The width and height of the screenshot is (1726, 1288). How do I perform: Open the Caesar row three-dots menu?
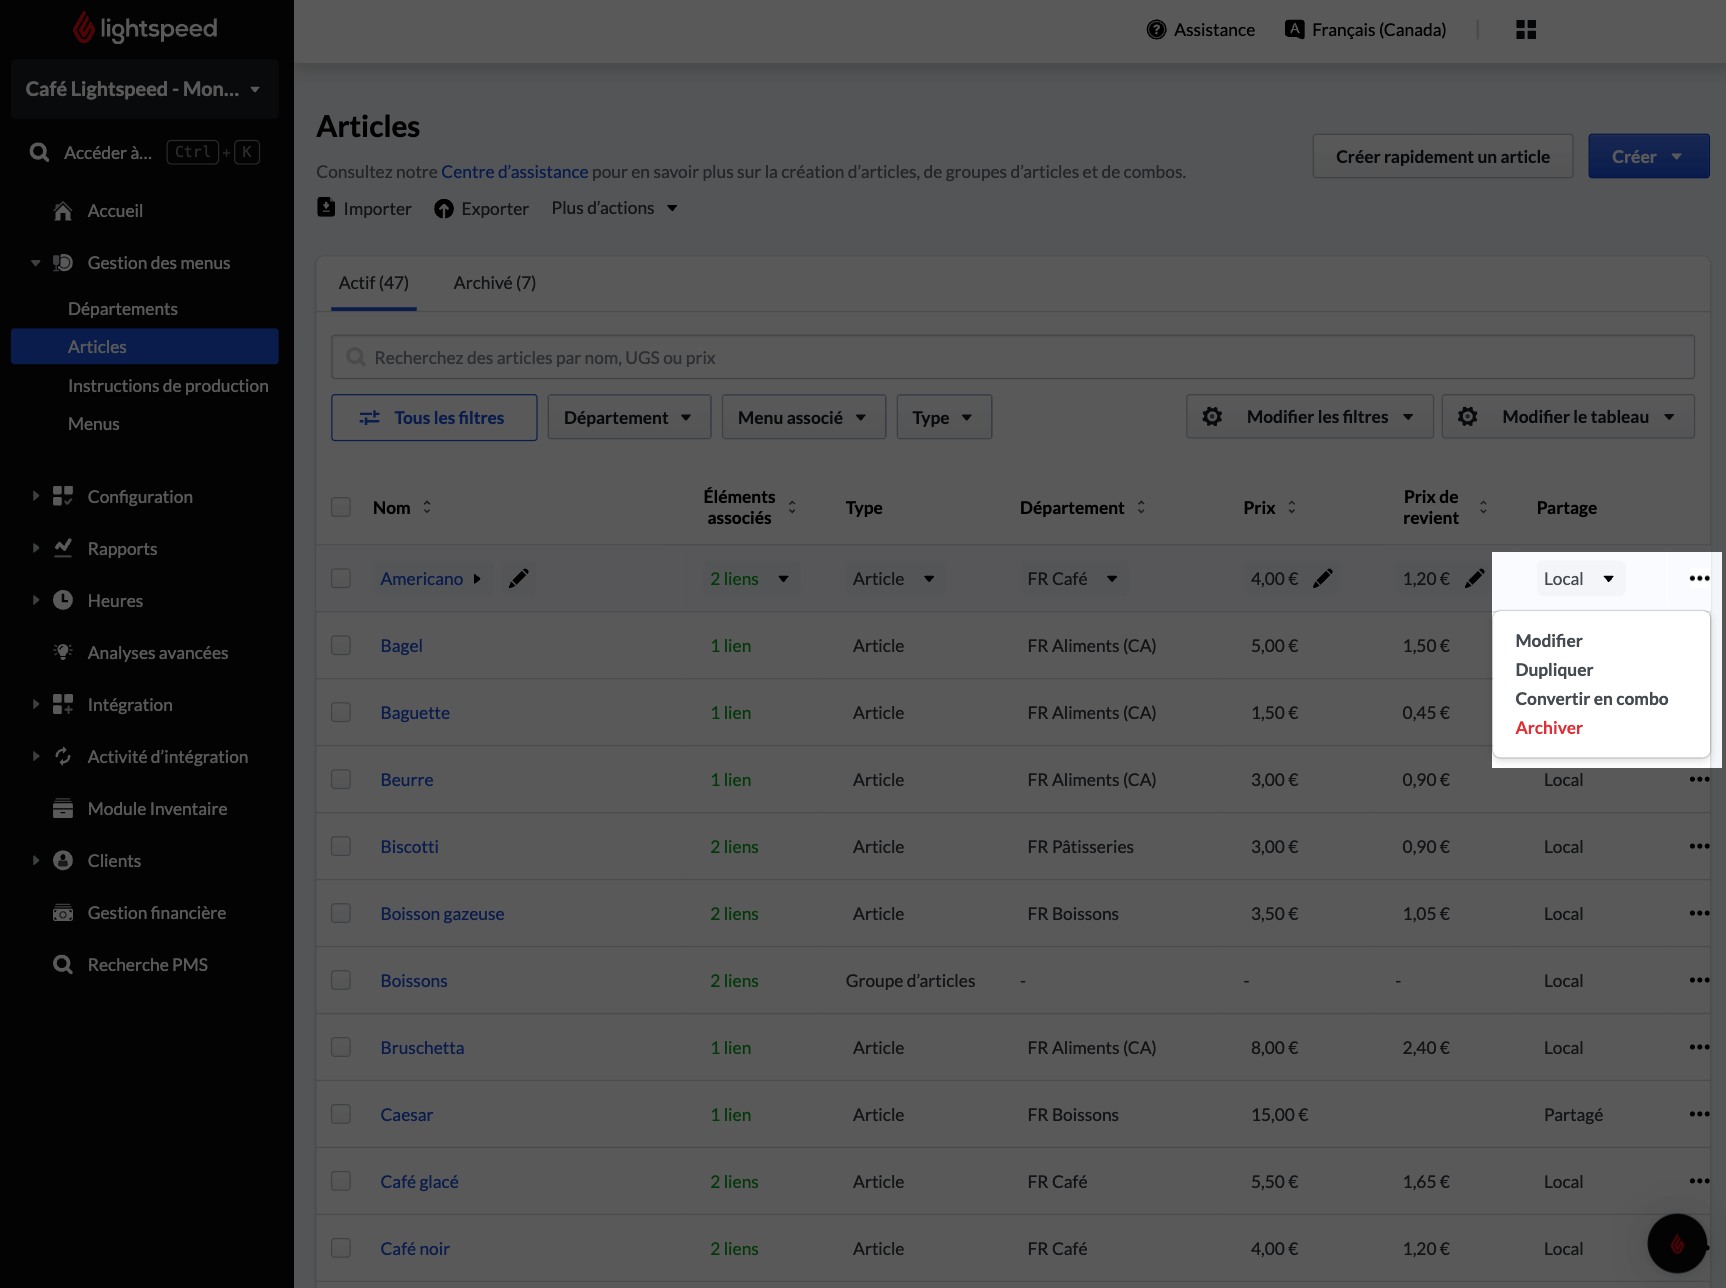[x=1699, y=1114]
